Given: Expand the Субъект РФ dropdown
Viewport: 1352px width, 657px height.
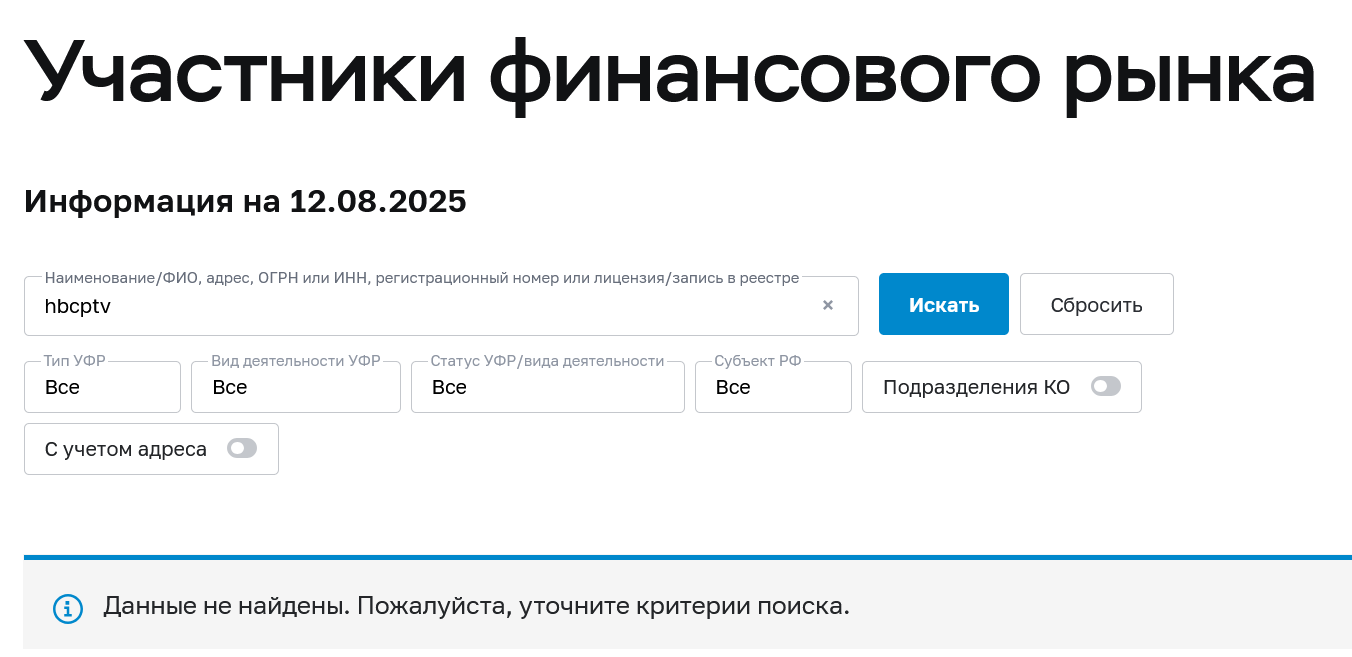Looking at the screenshot, I should tap(773, 388).
